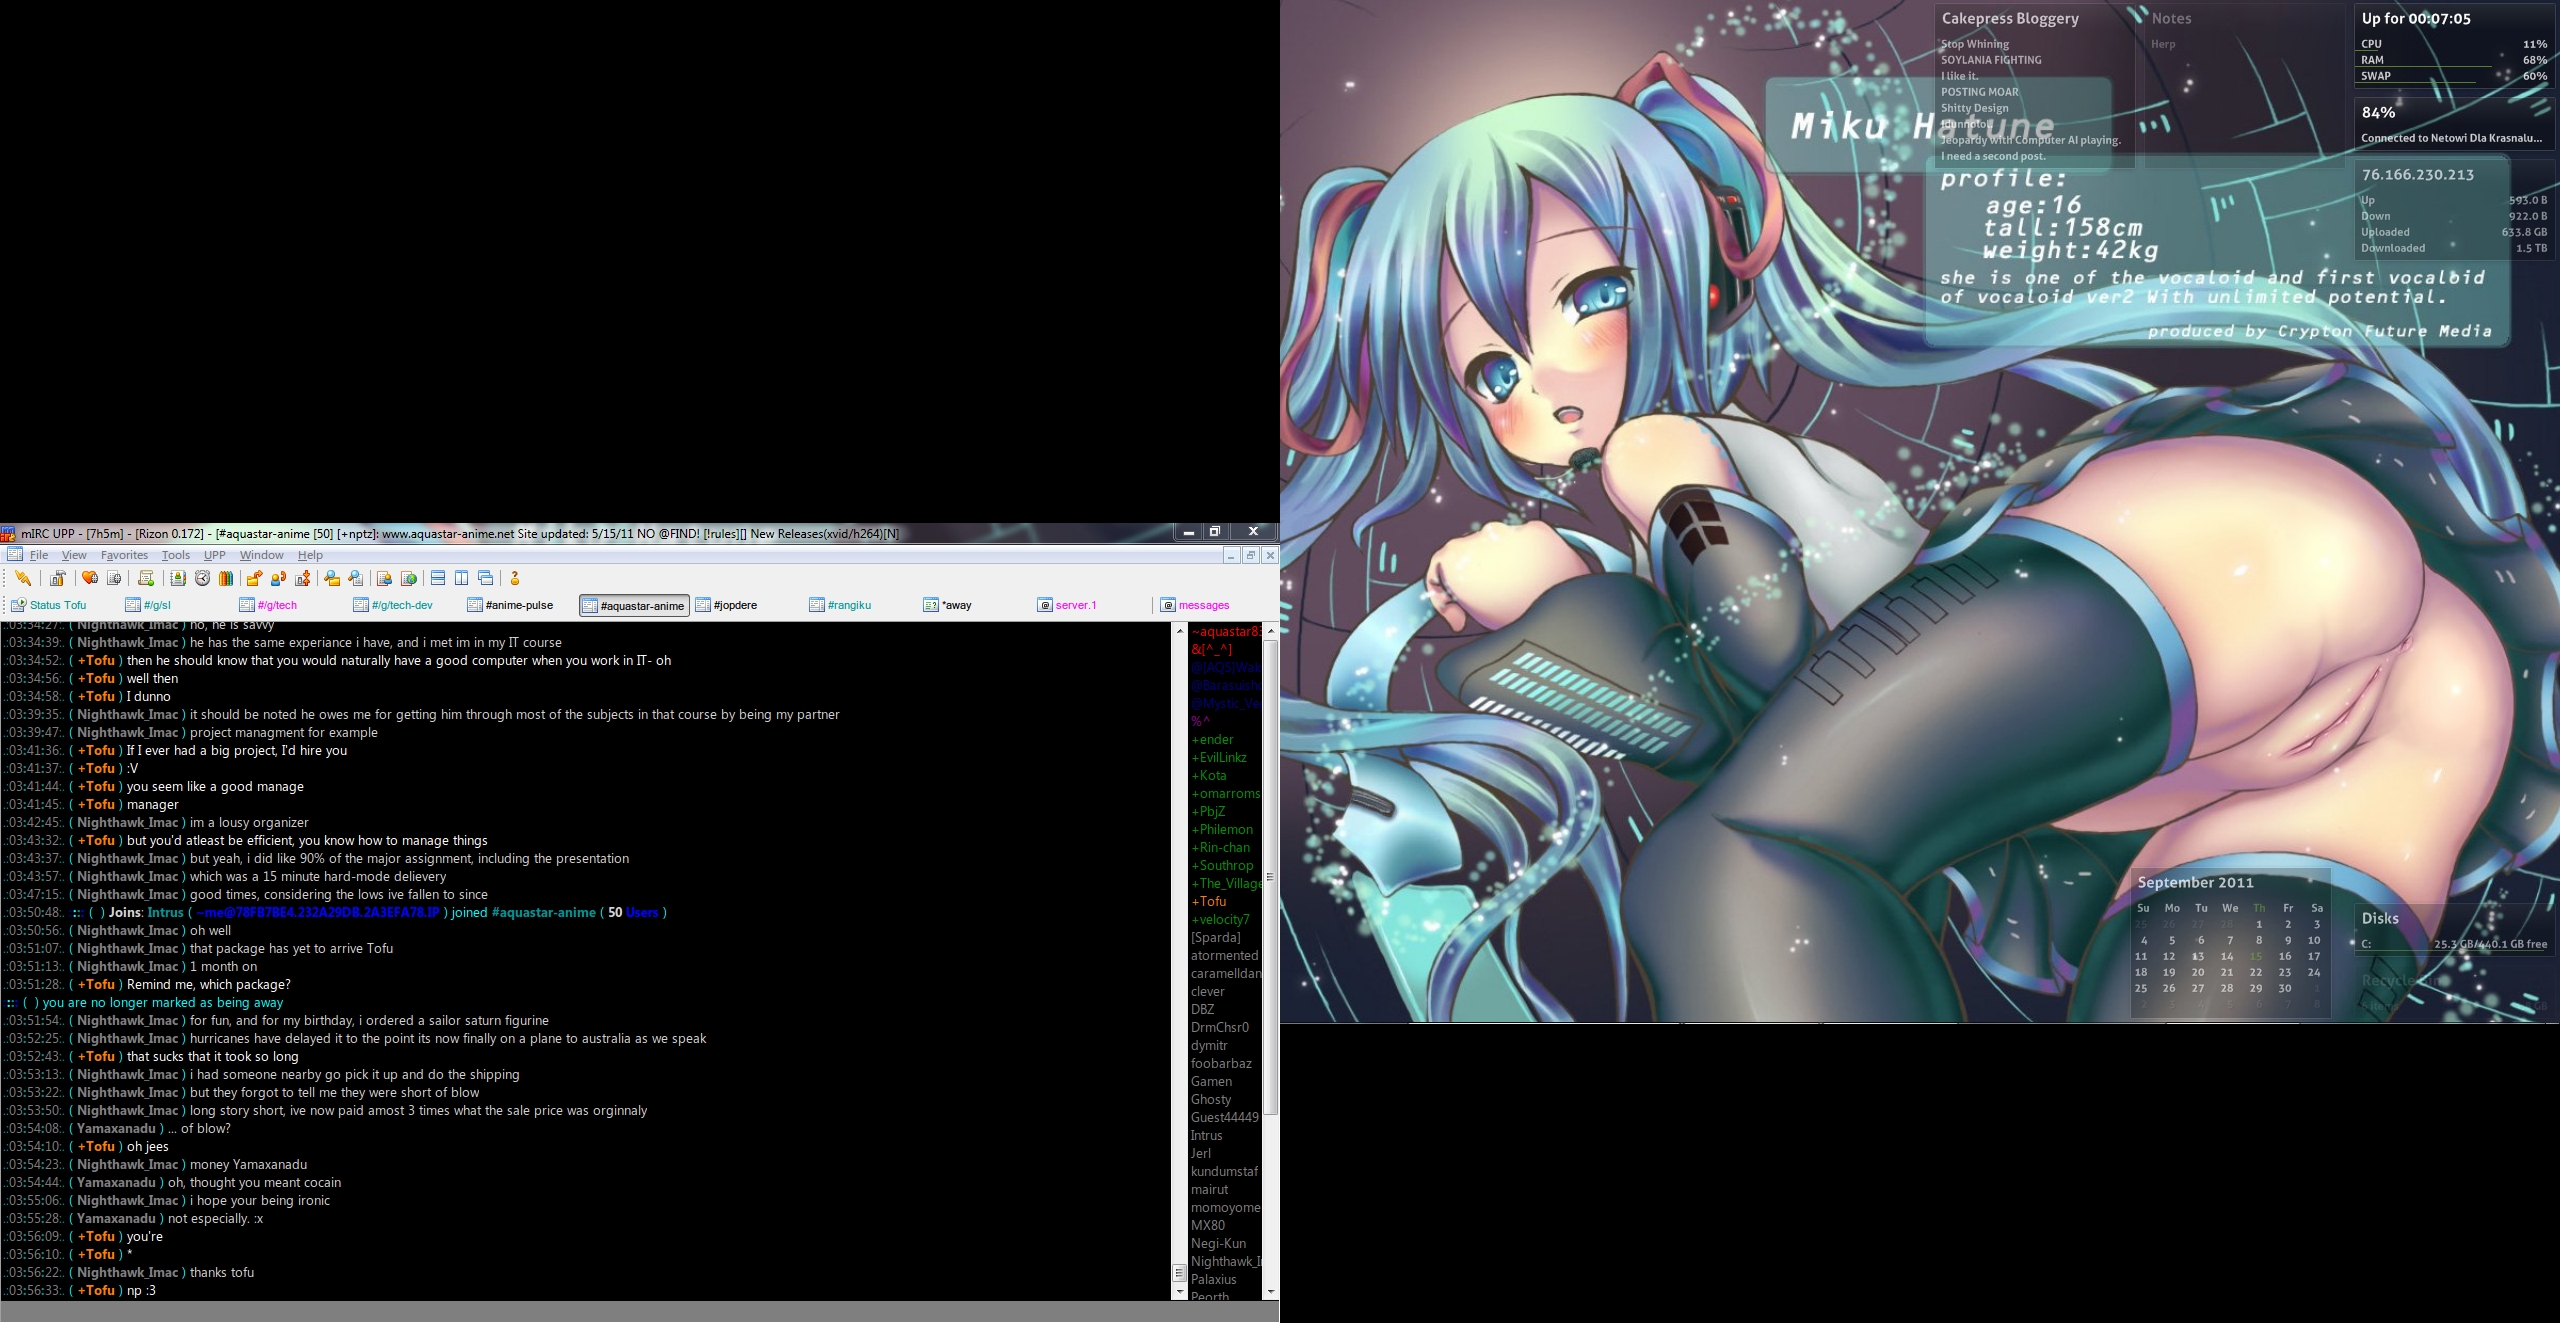
Task: Click chat pane scrollbar up arrow
Action: click(1180, 630)
